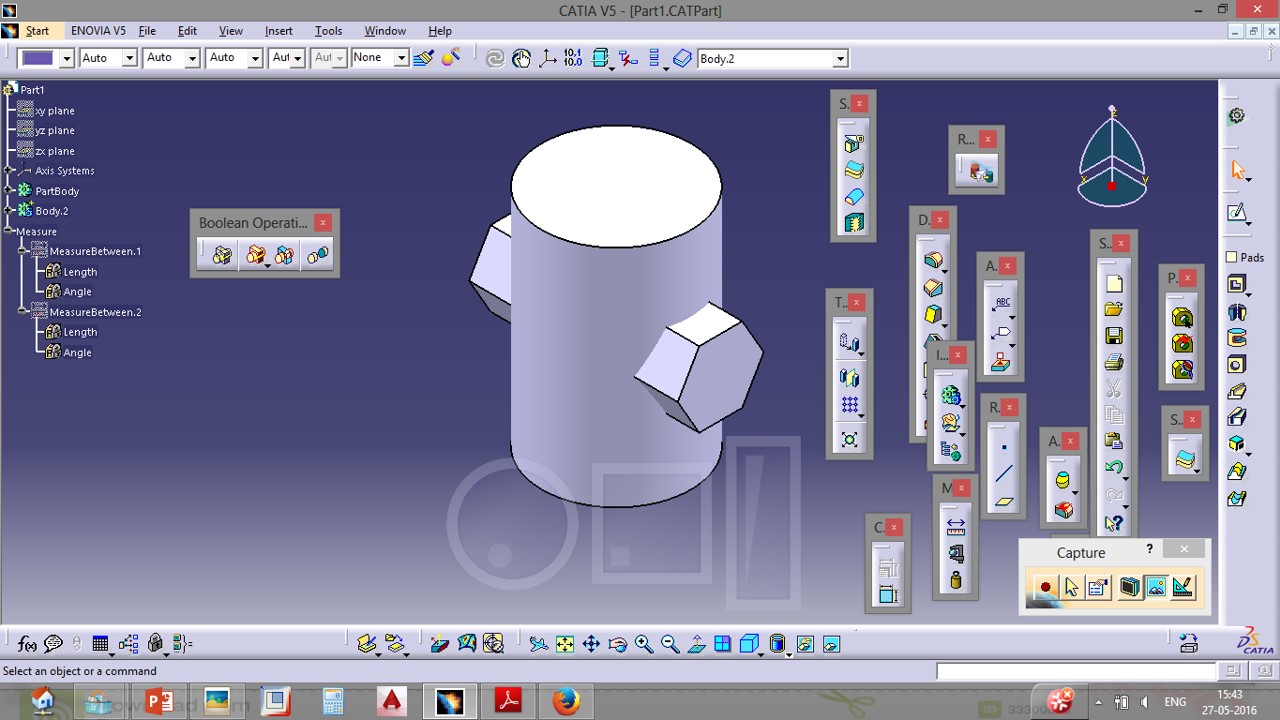Click the power input field at bottom
The height and width of the screenshot is (720, 1280).
click(x=1076, y=671)
